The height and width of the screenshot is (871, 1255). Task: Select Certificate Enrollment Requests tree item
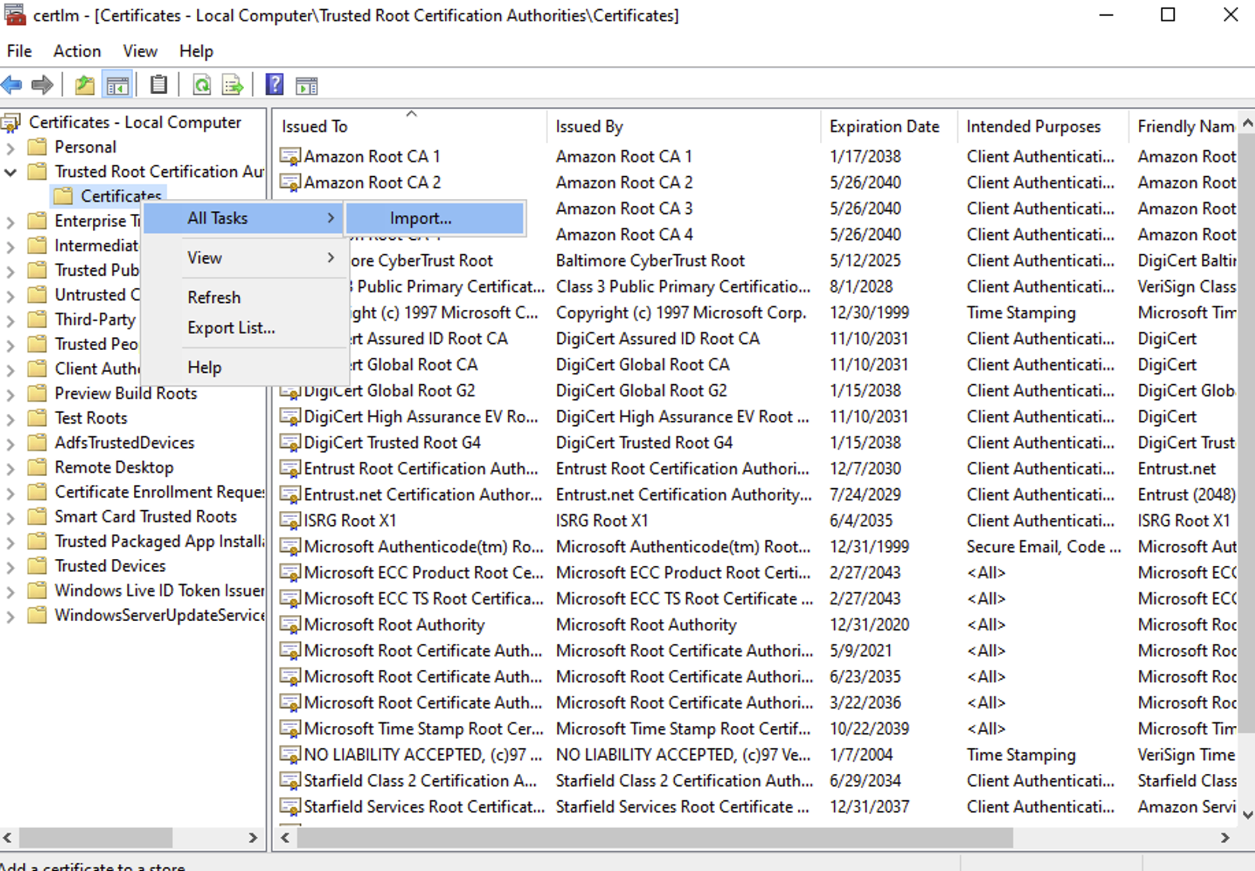pos(159,491)
